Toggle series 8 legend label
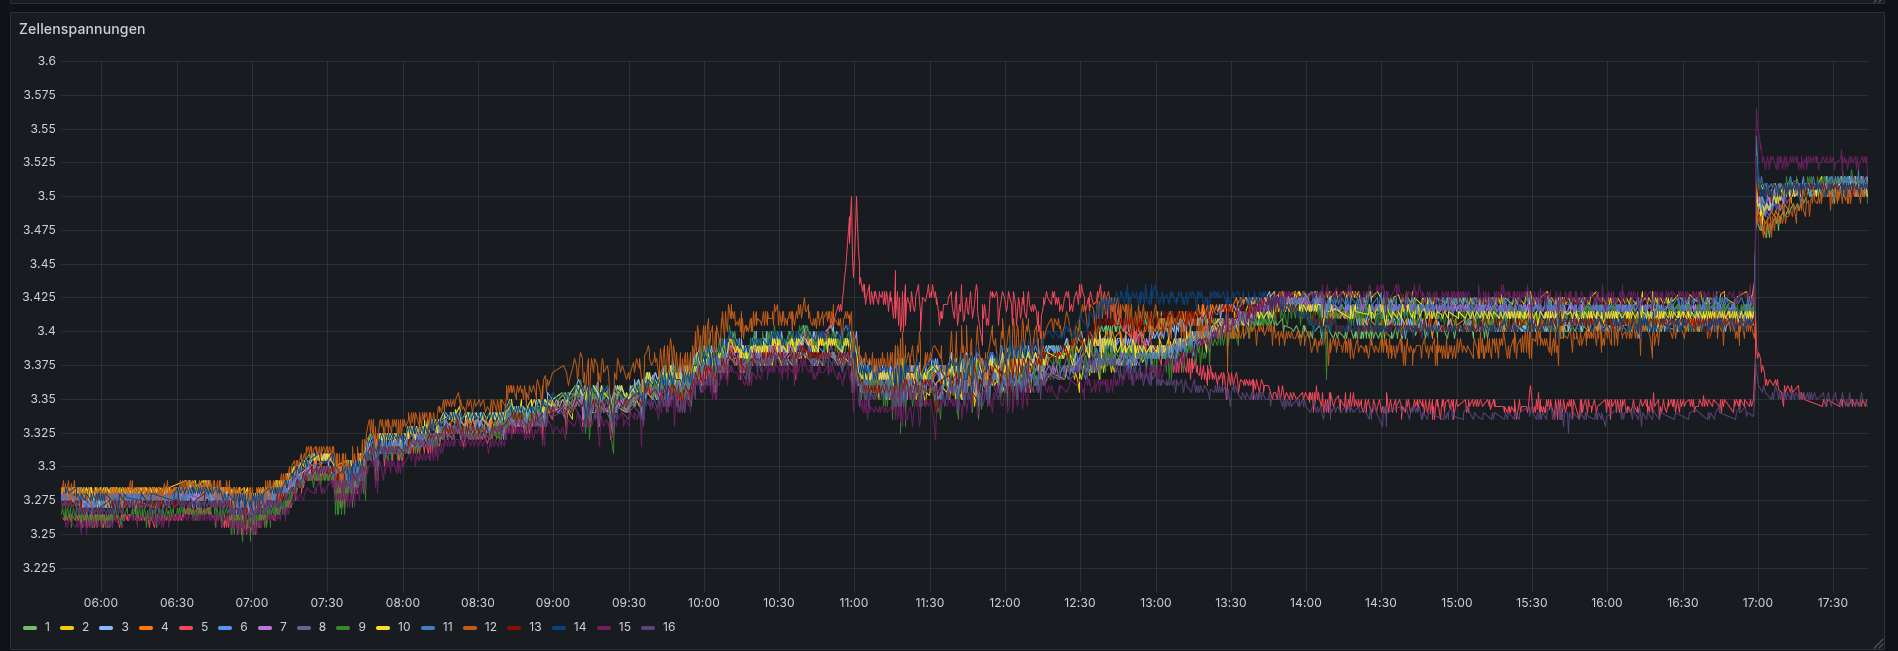The width and height of the screenshot is (1898, 651). point(322,627)
